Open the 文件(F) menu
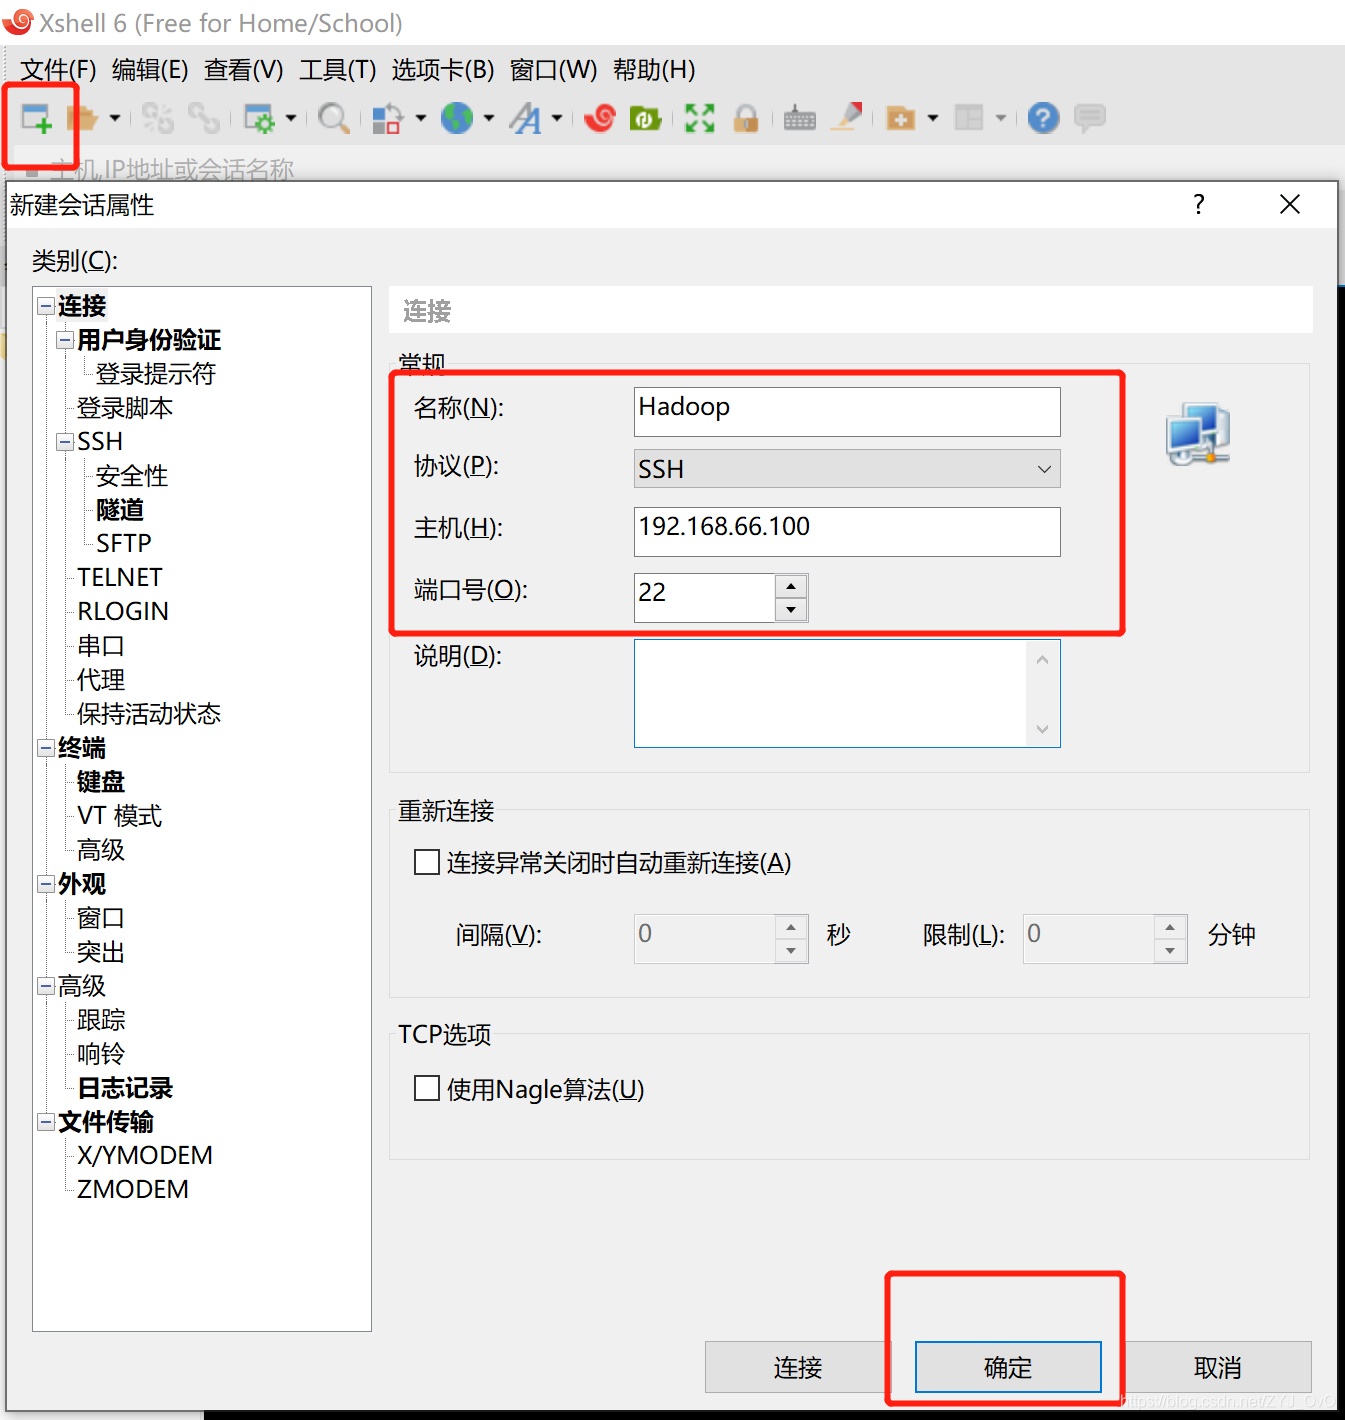 click(58, 70)
